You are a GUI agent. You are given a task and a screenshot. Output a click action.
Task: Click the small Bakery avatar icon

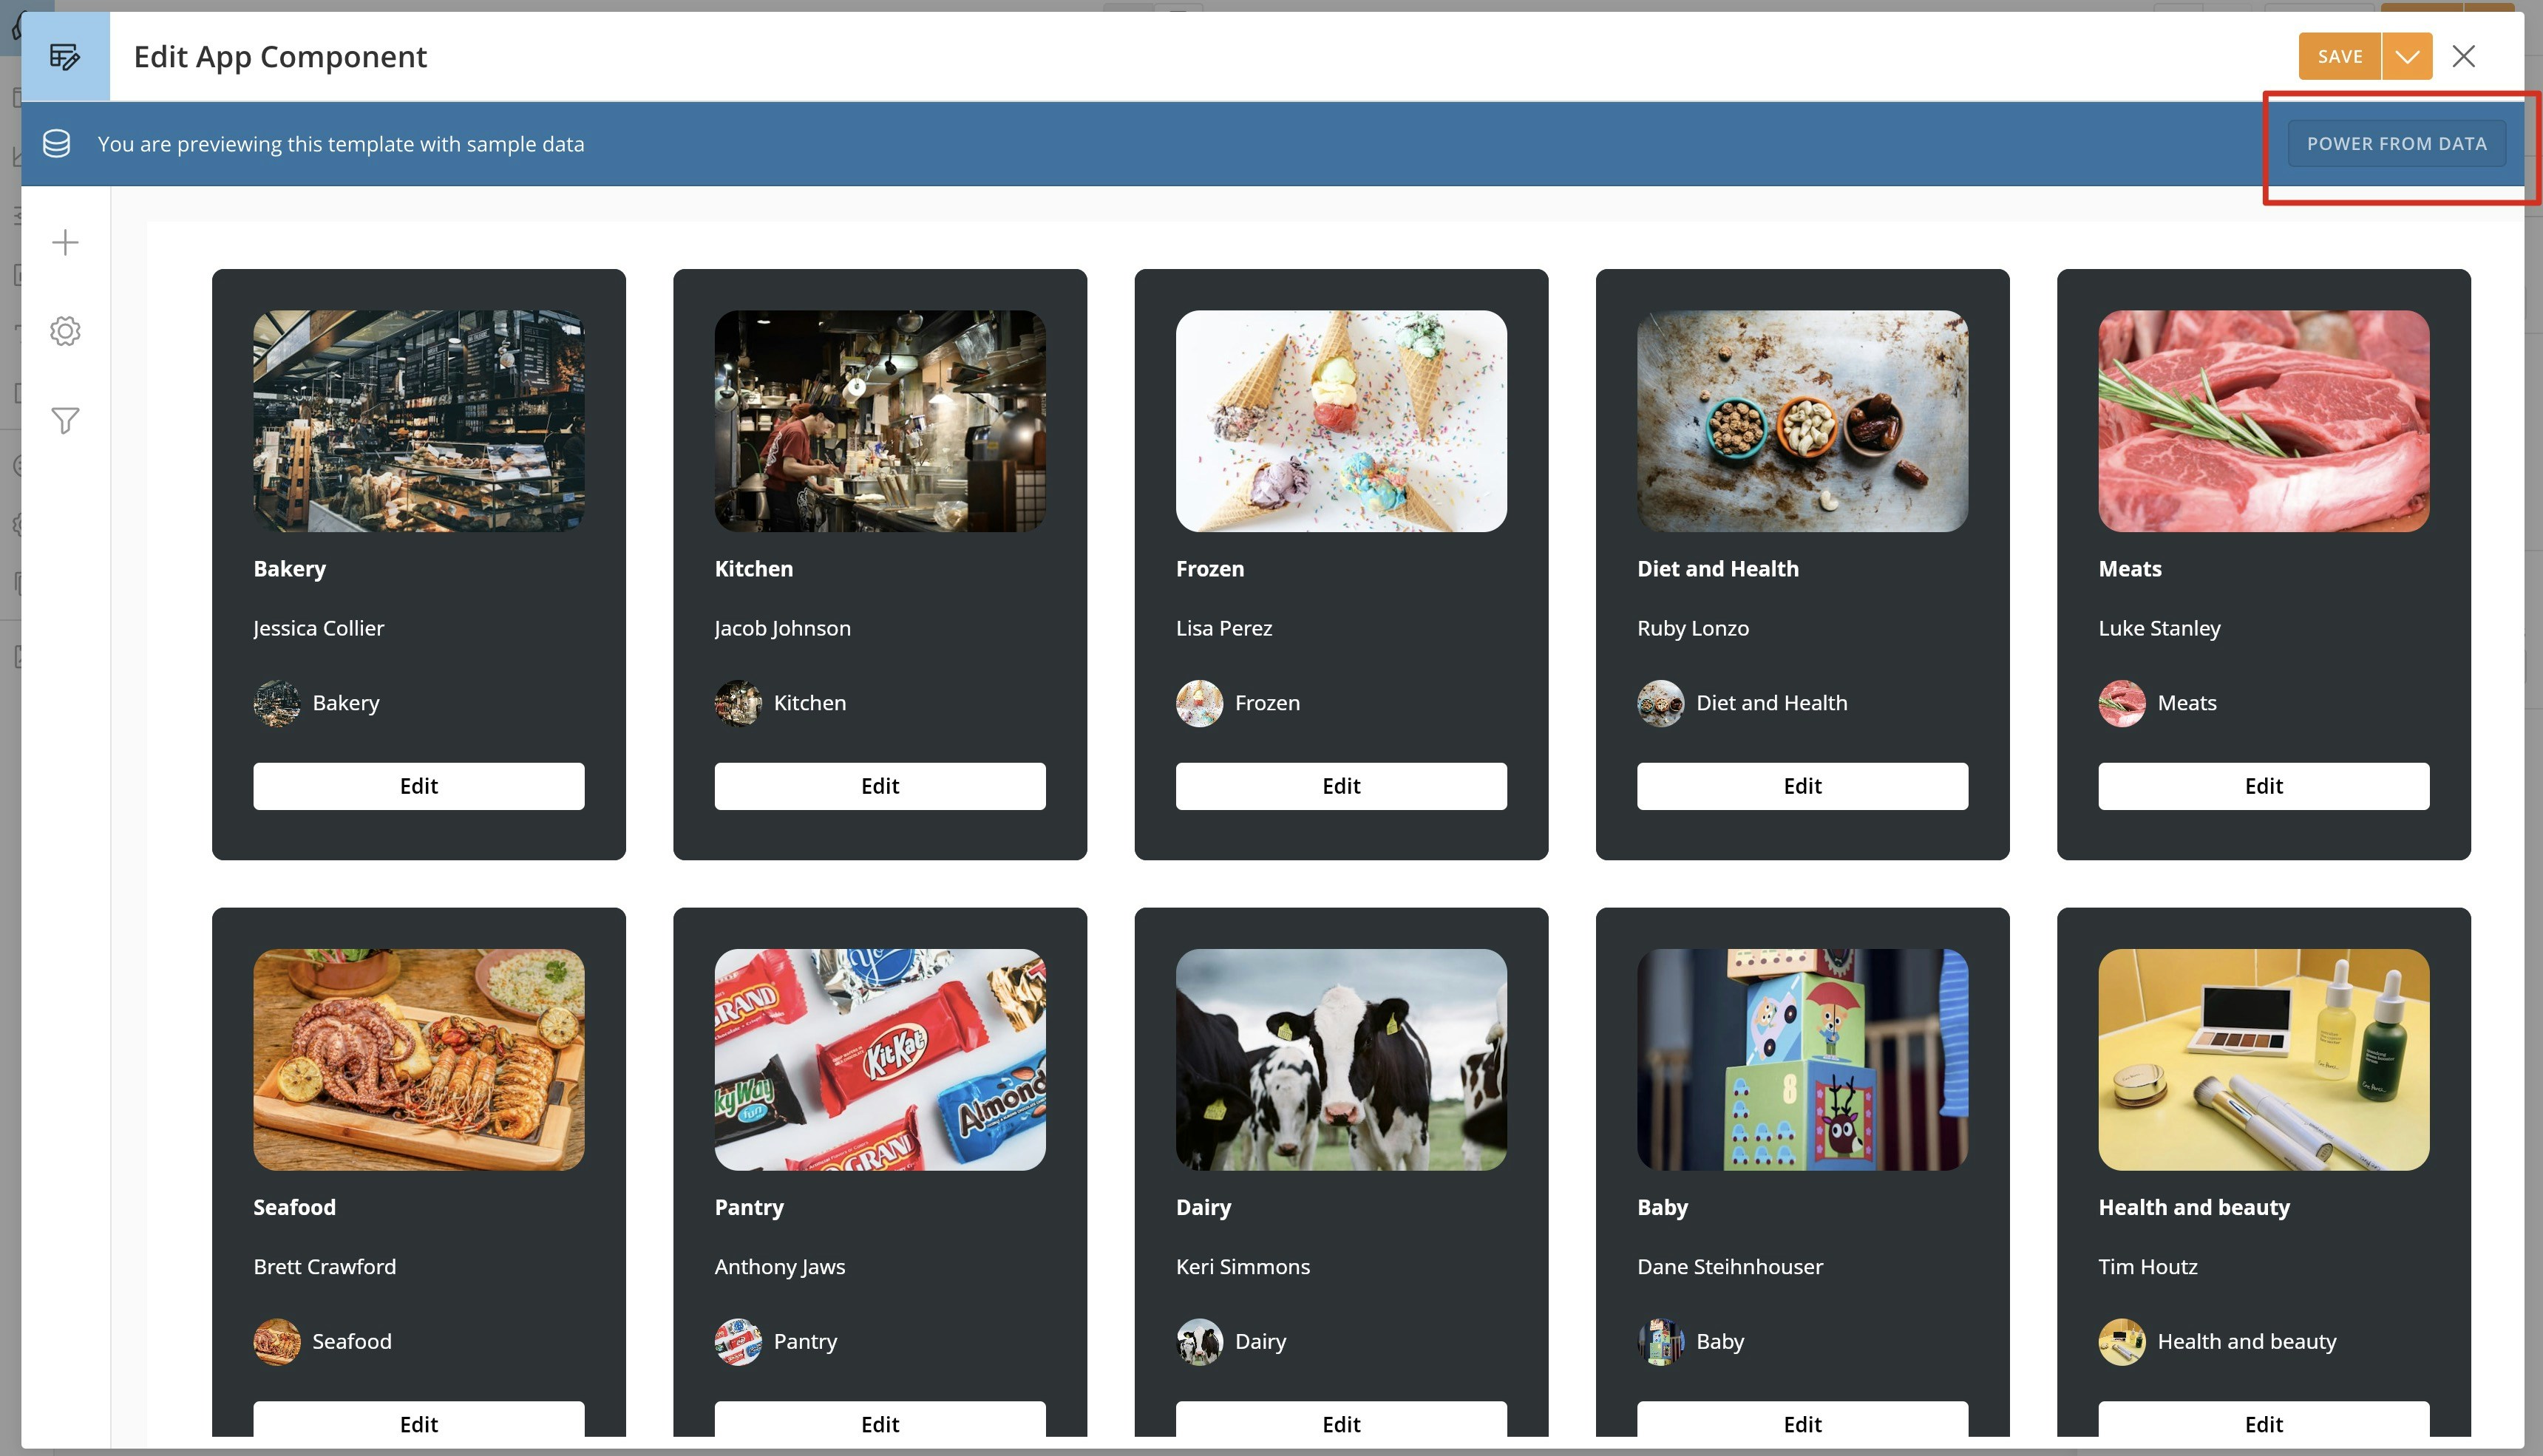[x=276, y=703]
